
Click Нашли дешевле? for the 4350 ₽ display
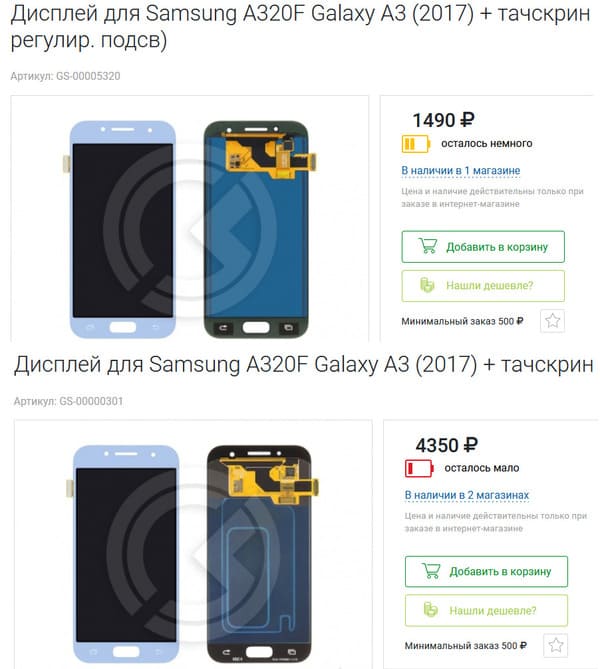click(x=486, y=610)
